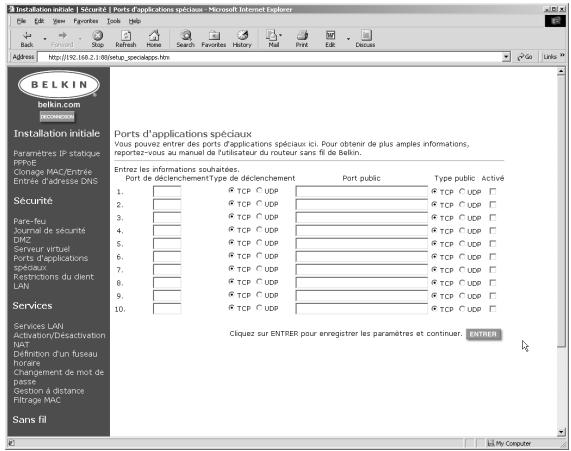
Task: Open Activation/Désactivation NAT link
Action: (59, 340)
